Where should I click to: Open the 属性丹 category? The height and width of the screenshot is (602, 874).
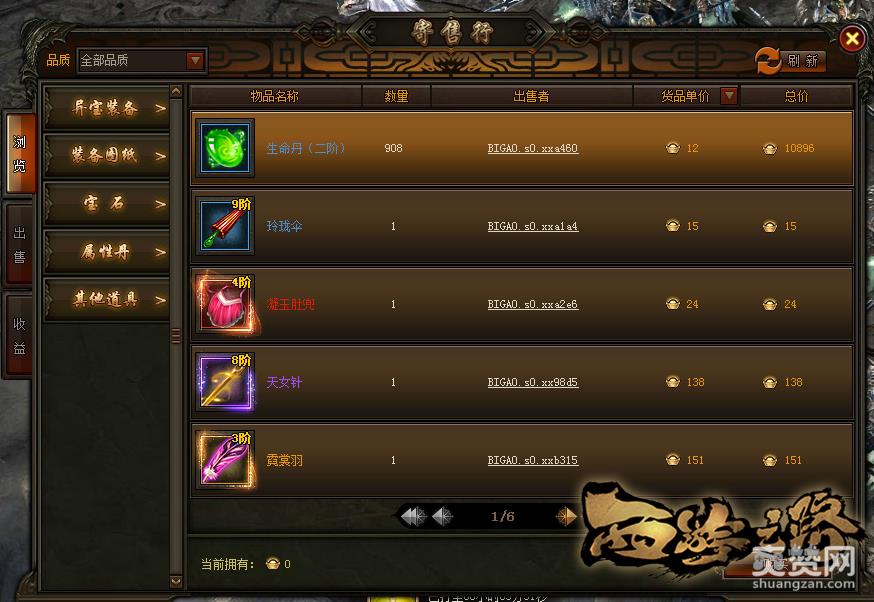click(x=106, y=251)
